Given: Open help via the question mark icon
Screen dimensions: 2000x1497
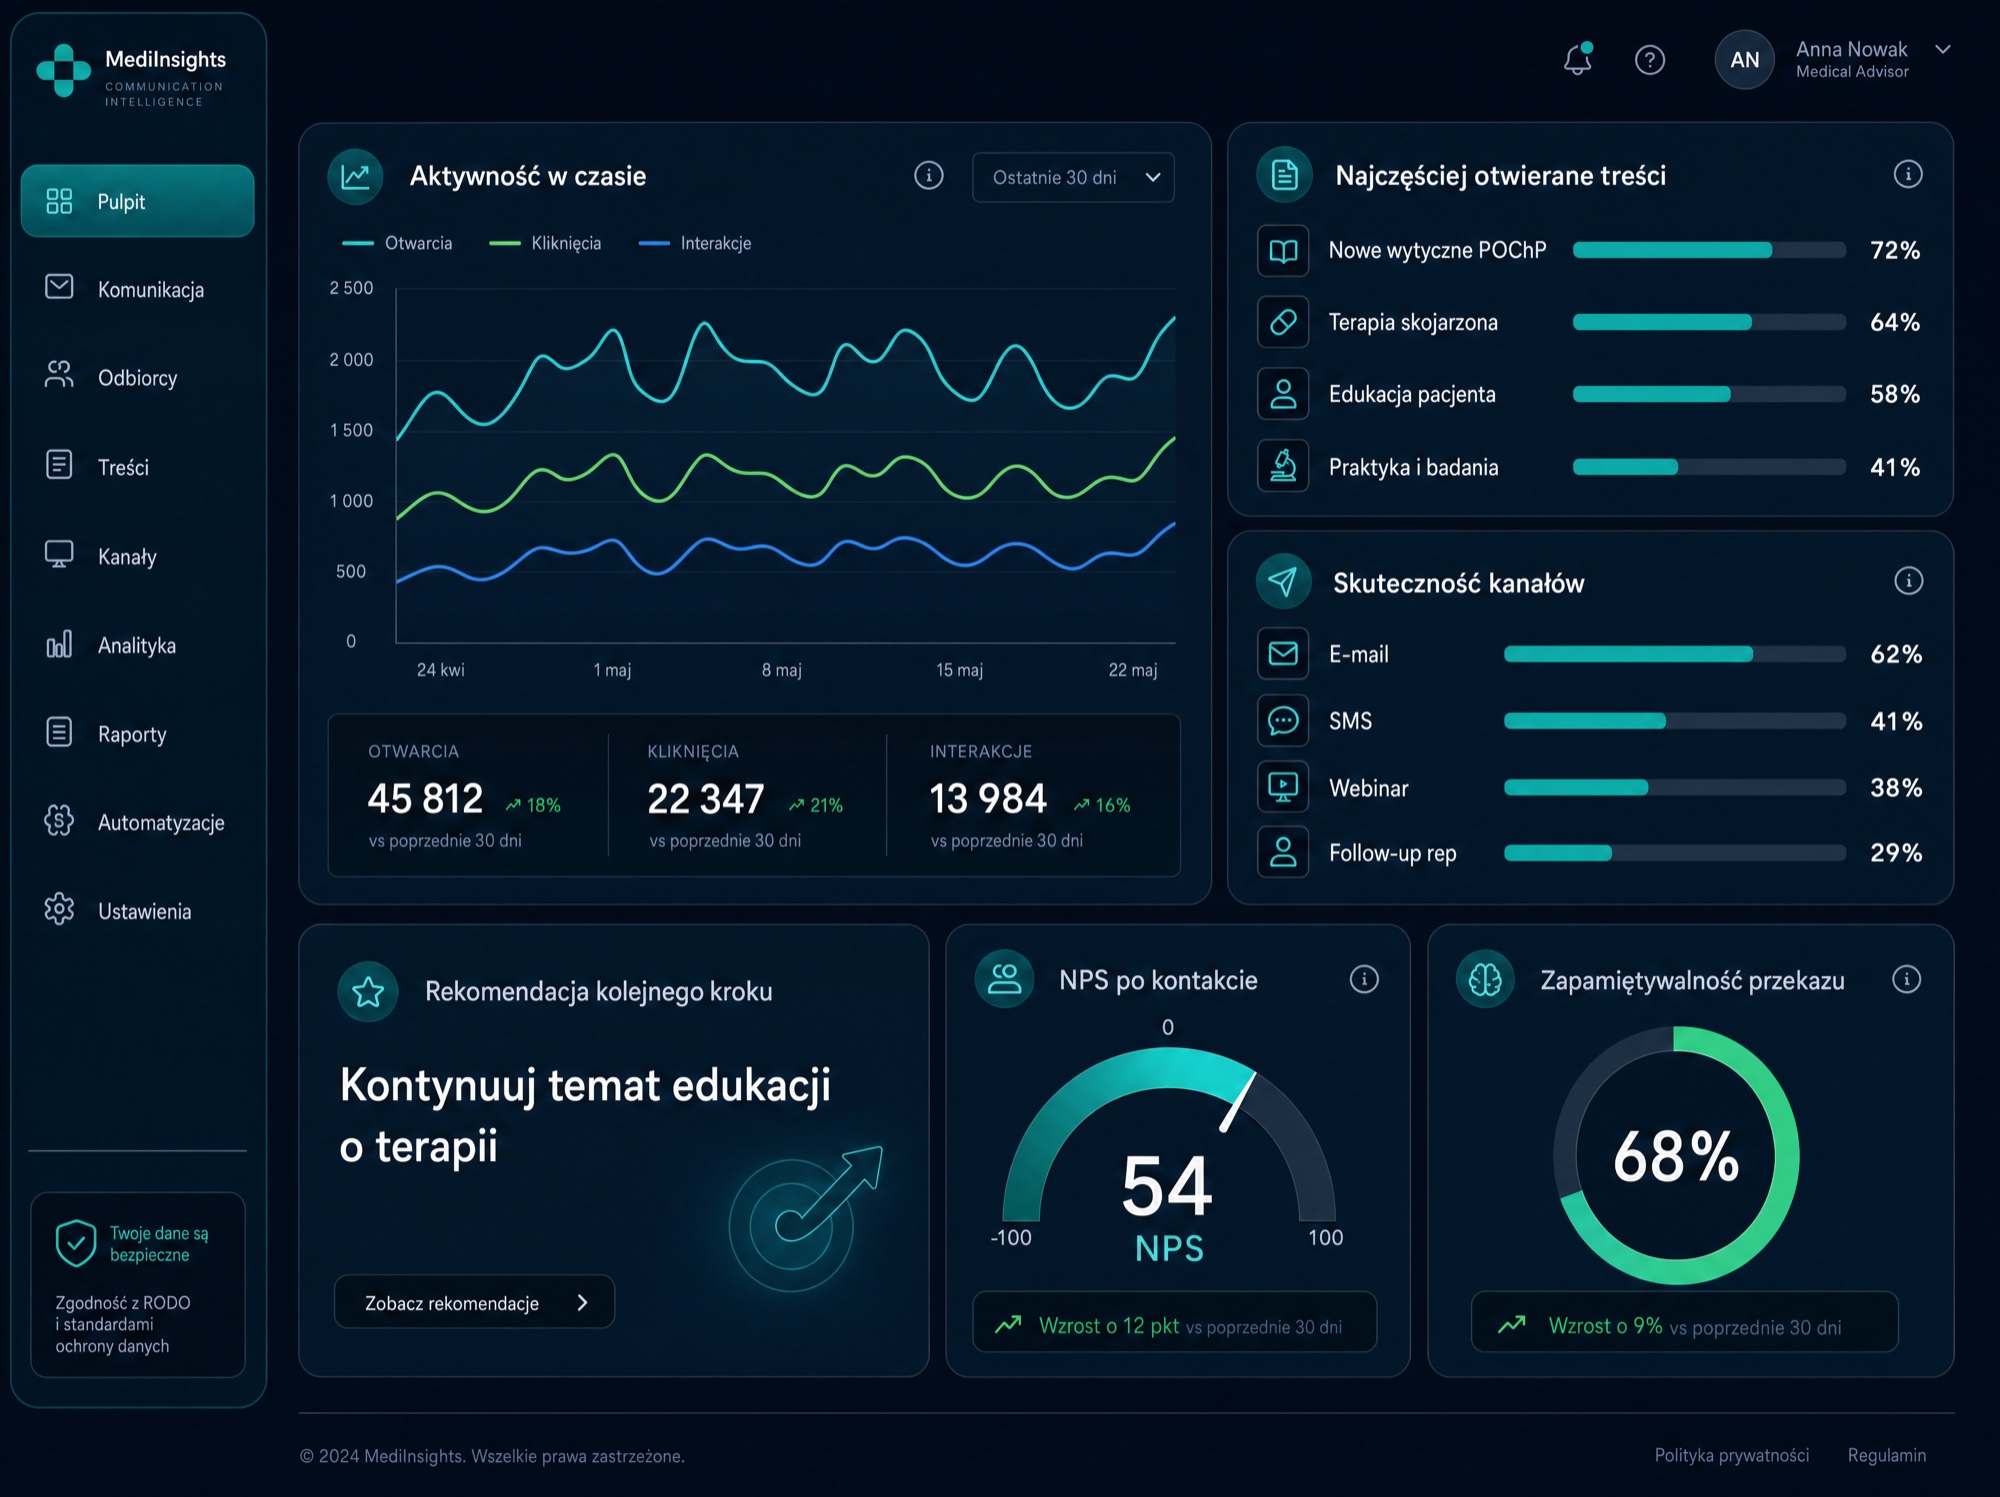Looking at the screenshot, I should pos(1650,60).
